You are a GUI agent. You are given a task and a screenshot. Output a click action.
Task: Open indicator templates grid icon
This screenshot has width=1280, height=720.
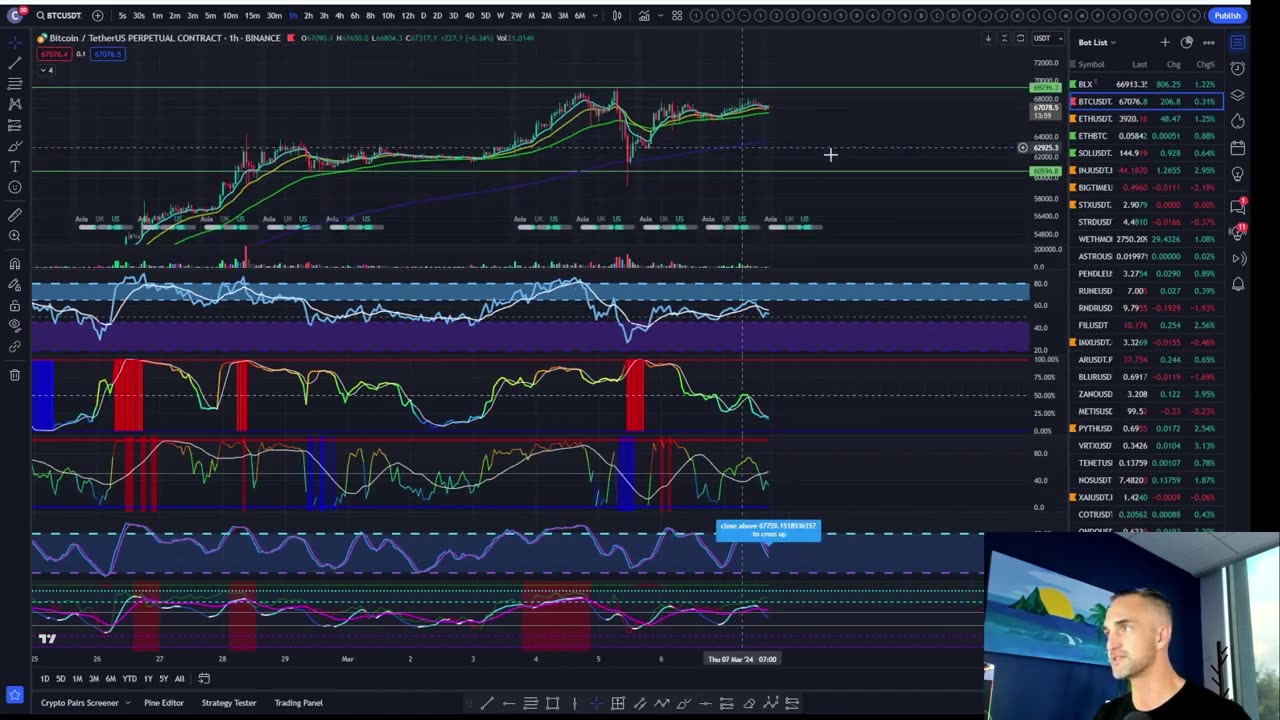pyautogui.click(x=677, y=15)
